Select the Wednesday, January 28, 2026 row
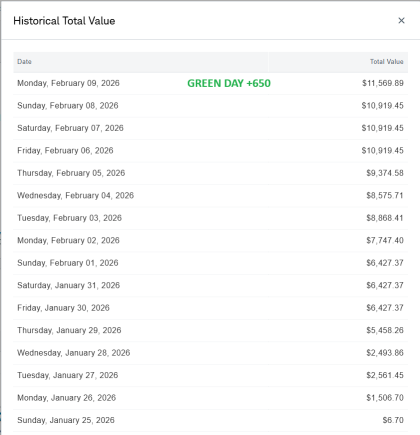420x435 pixels. click(x=211, y=353)
